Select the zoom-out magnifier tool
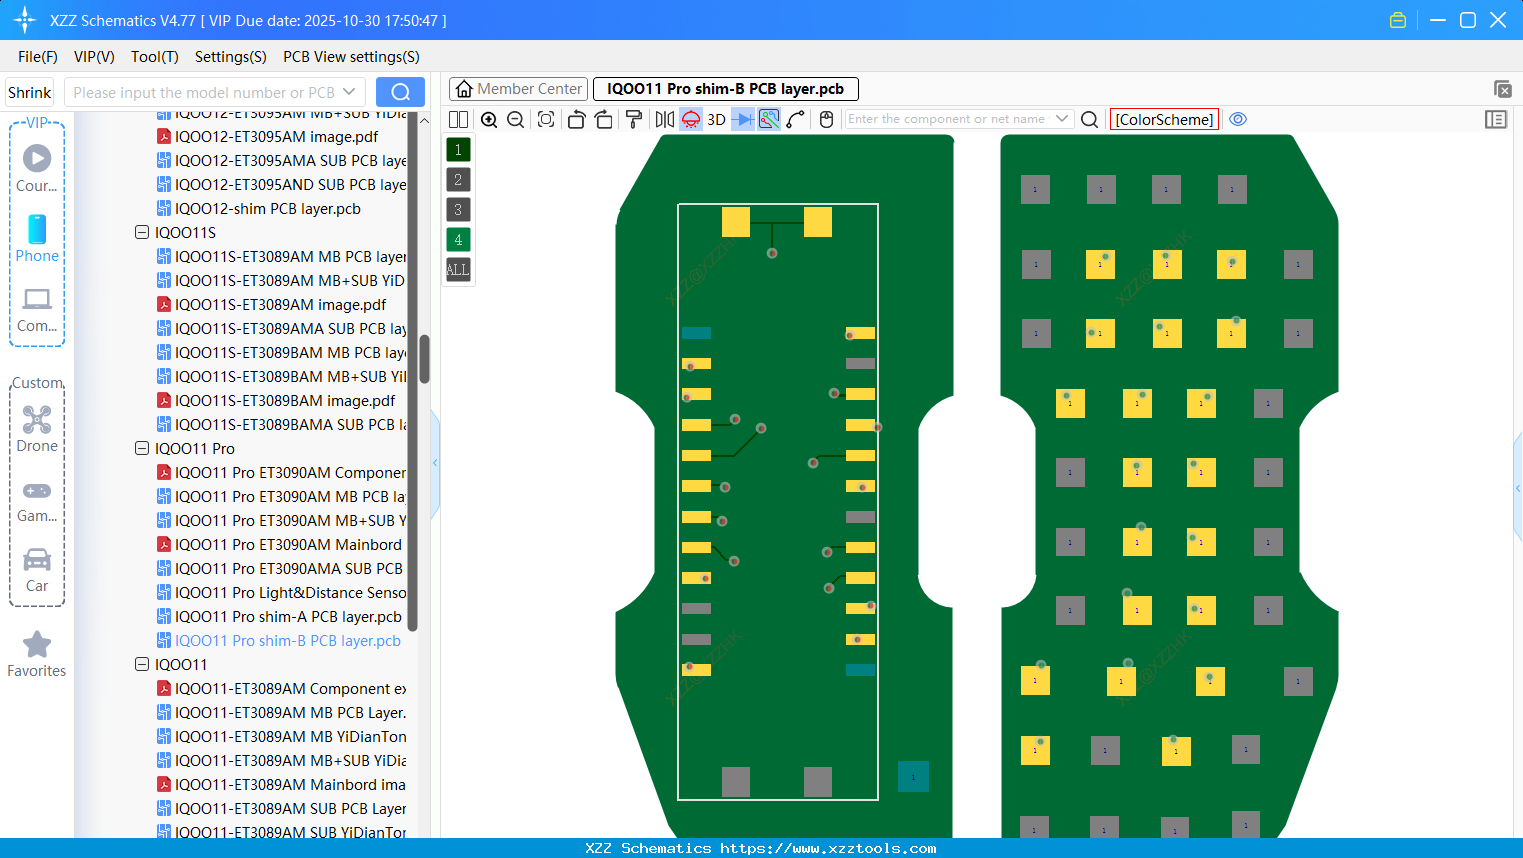The height and width of the screenshot is (858, 1523). pyautogui.click(x=515, y=119)
